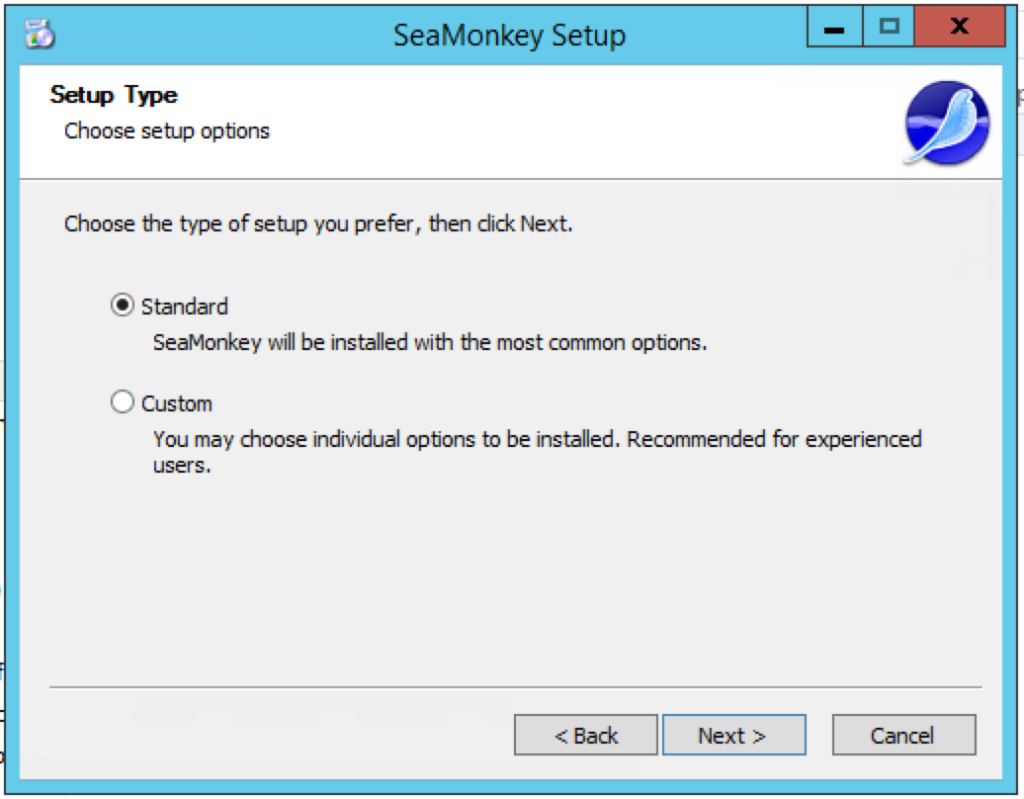Viewport: 1024px width, 799px height.
Task: Cancel the SeaMonkey setup
Action: (x=904, y=735)
